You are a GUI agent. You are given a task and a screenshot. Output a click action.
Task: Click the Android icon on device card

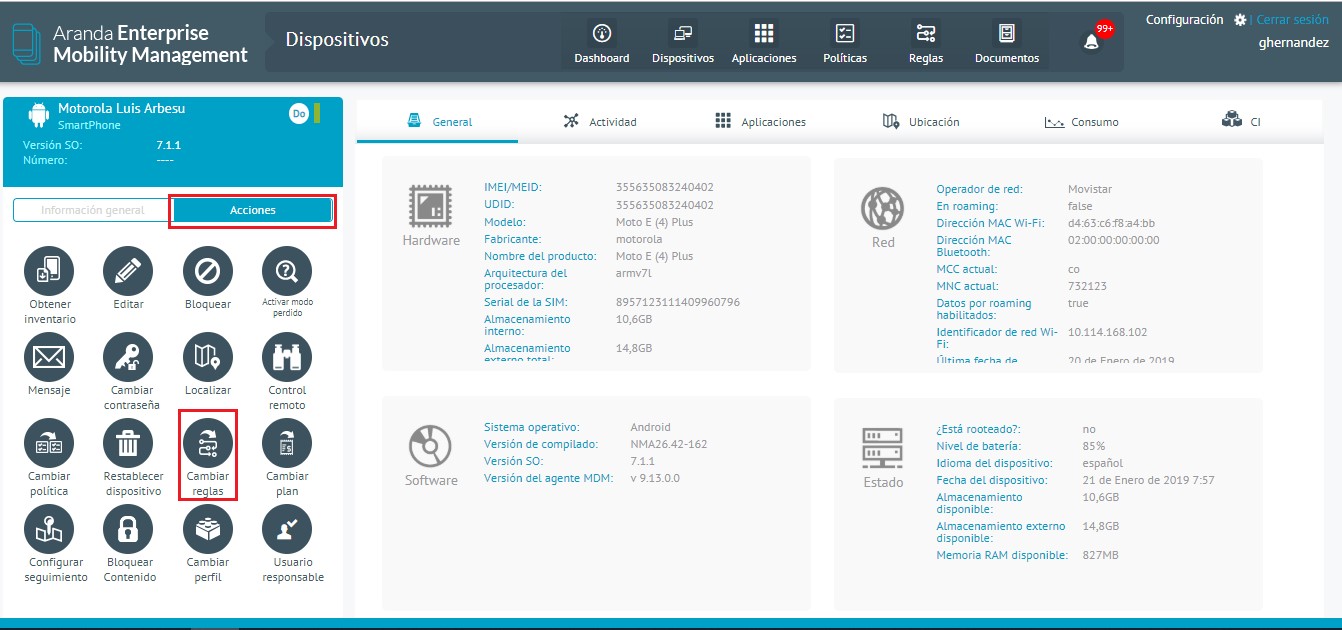point(39,116)
